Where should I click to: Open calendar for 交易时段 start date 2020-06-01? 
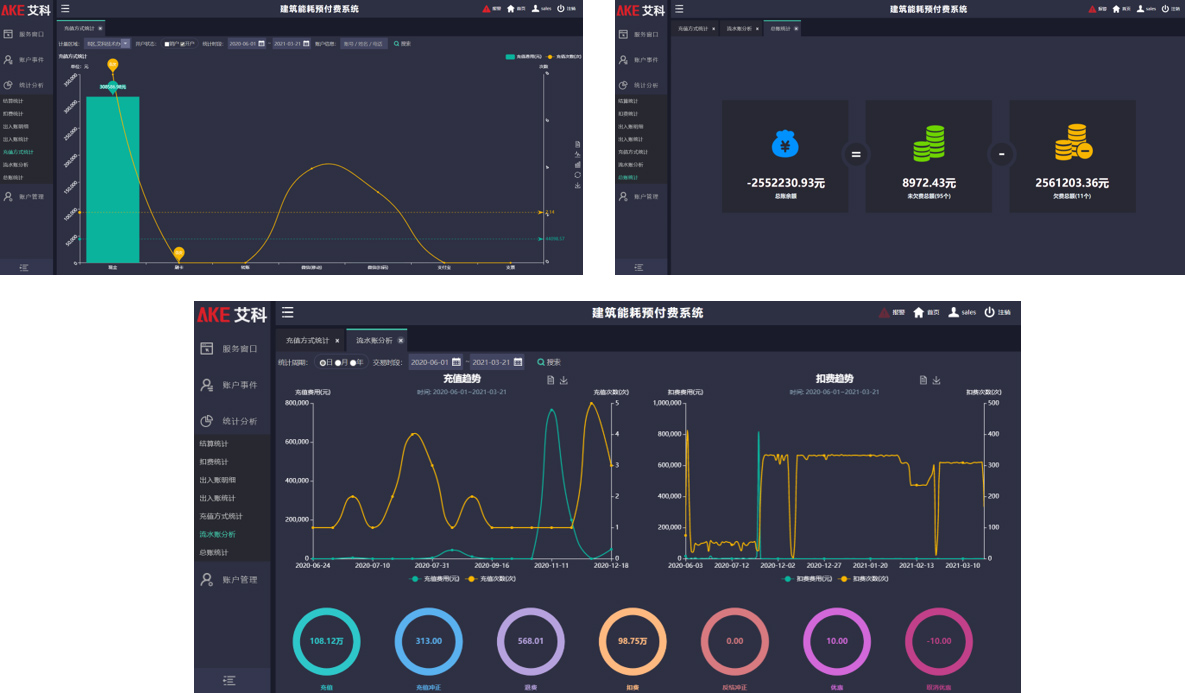tap(456, 362)
